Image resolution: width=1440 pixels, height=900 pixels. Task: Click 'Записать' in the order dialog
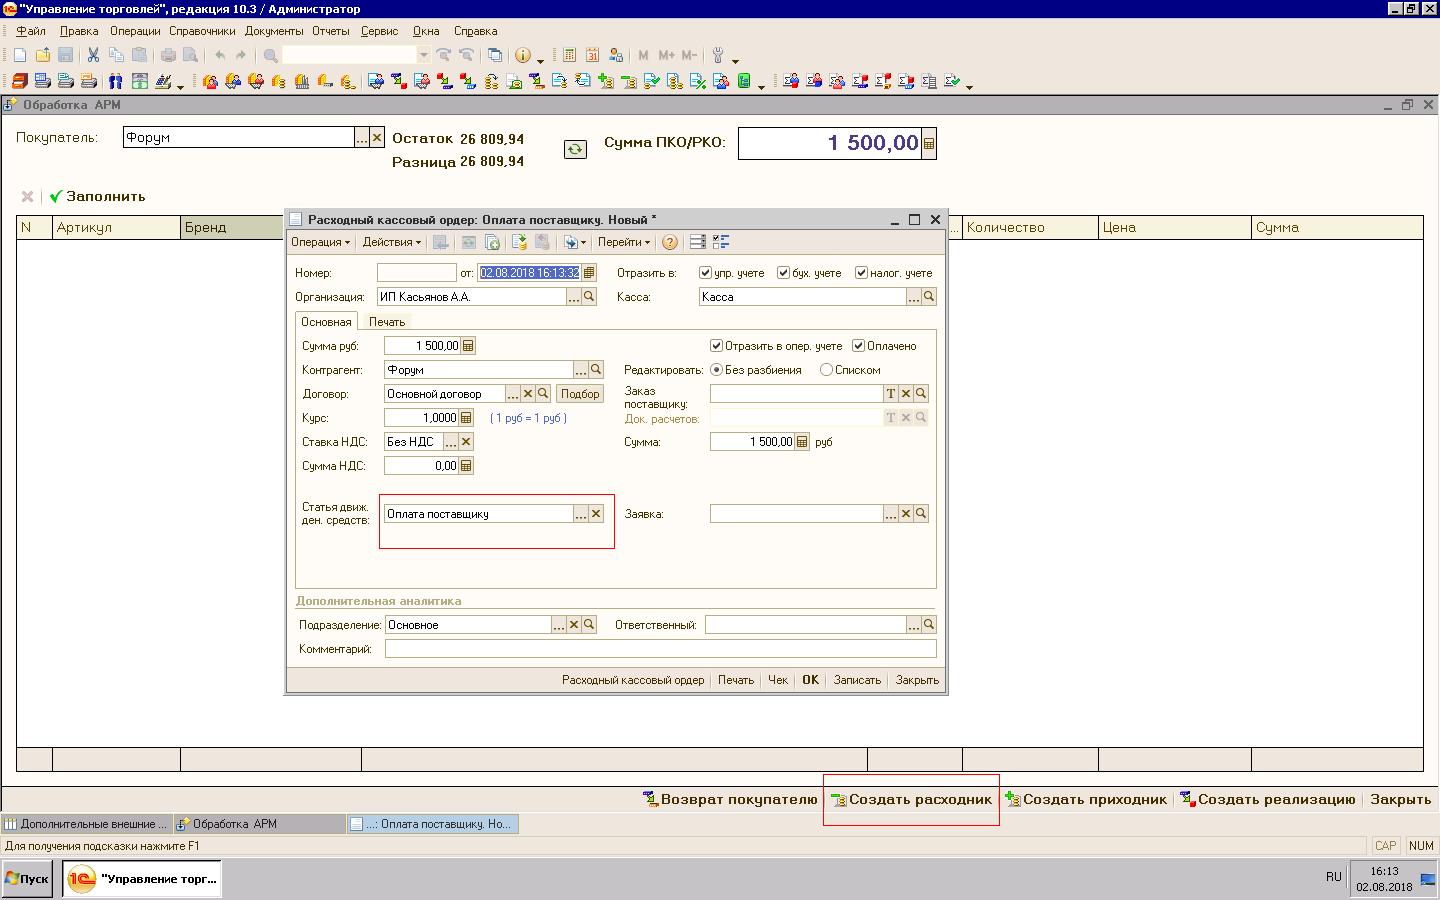pyautogui.click(x=857, y=680)
